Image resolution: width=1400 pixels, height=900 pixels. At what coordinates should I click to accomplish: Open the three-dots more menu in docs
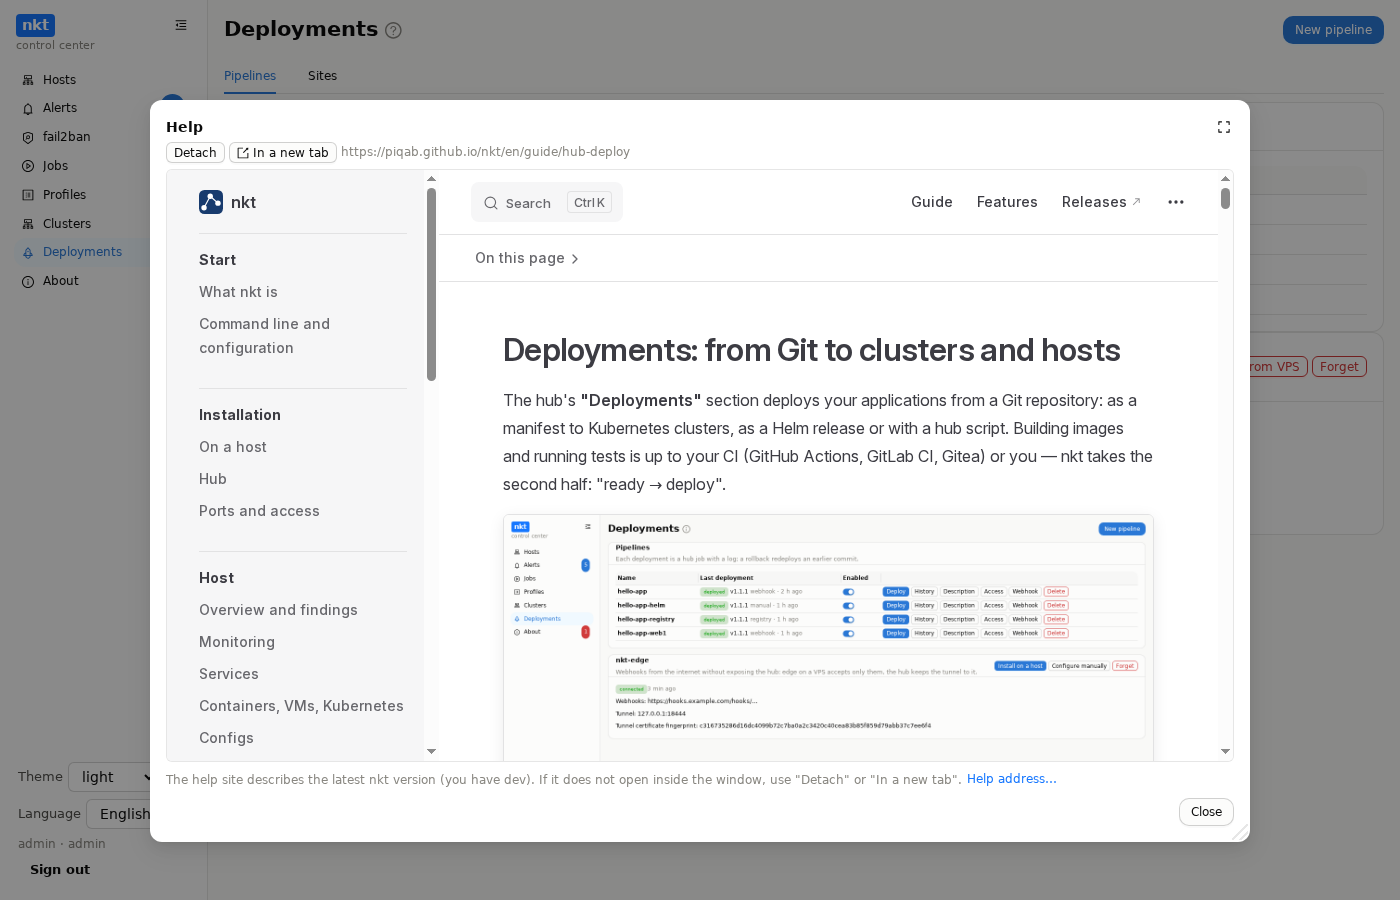coord(1176,202)
